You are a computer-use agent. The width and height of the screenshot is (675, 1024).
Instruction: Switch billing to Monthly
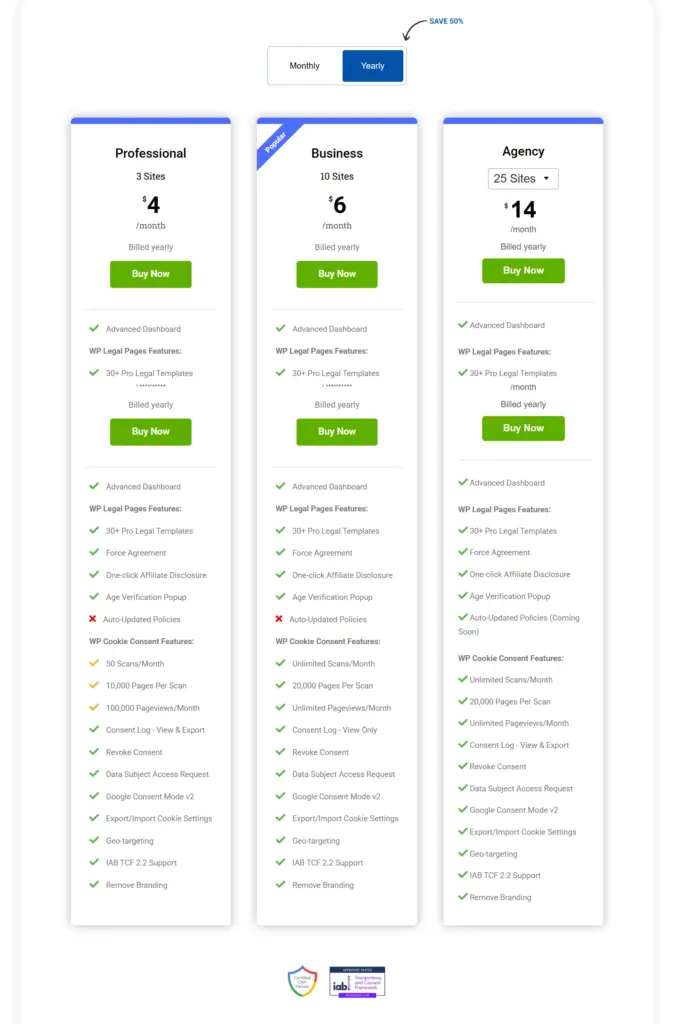tap(303, 65)
